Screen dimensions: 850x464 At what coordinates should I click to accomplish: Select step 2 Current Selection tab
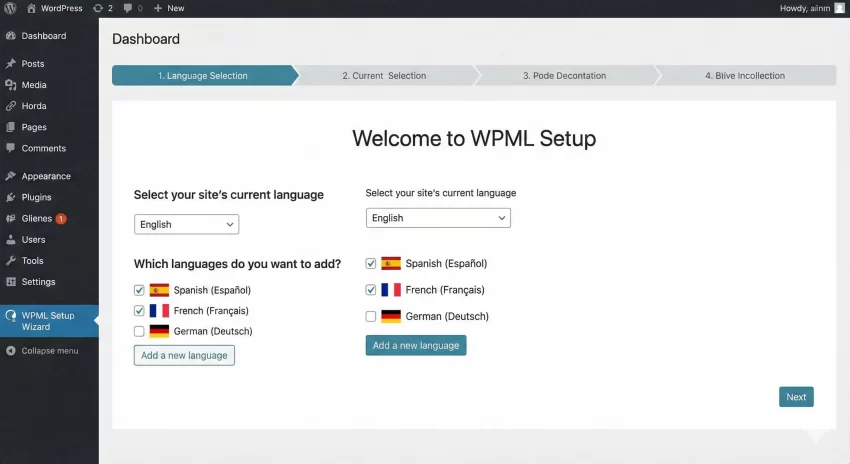pos(384,76)
